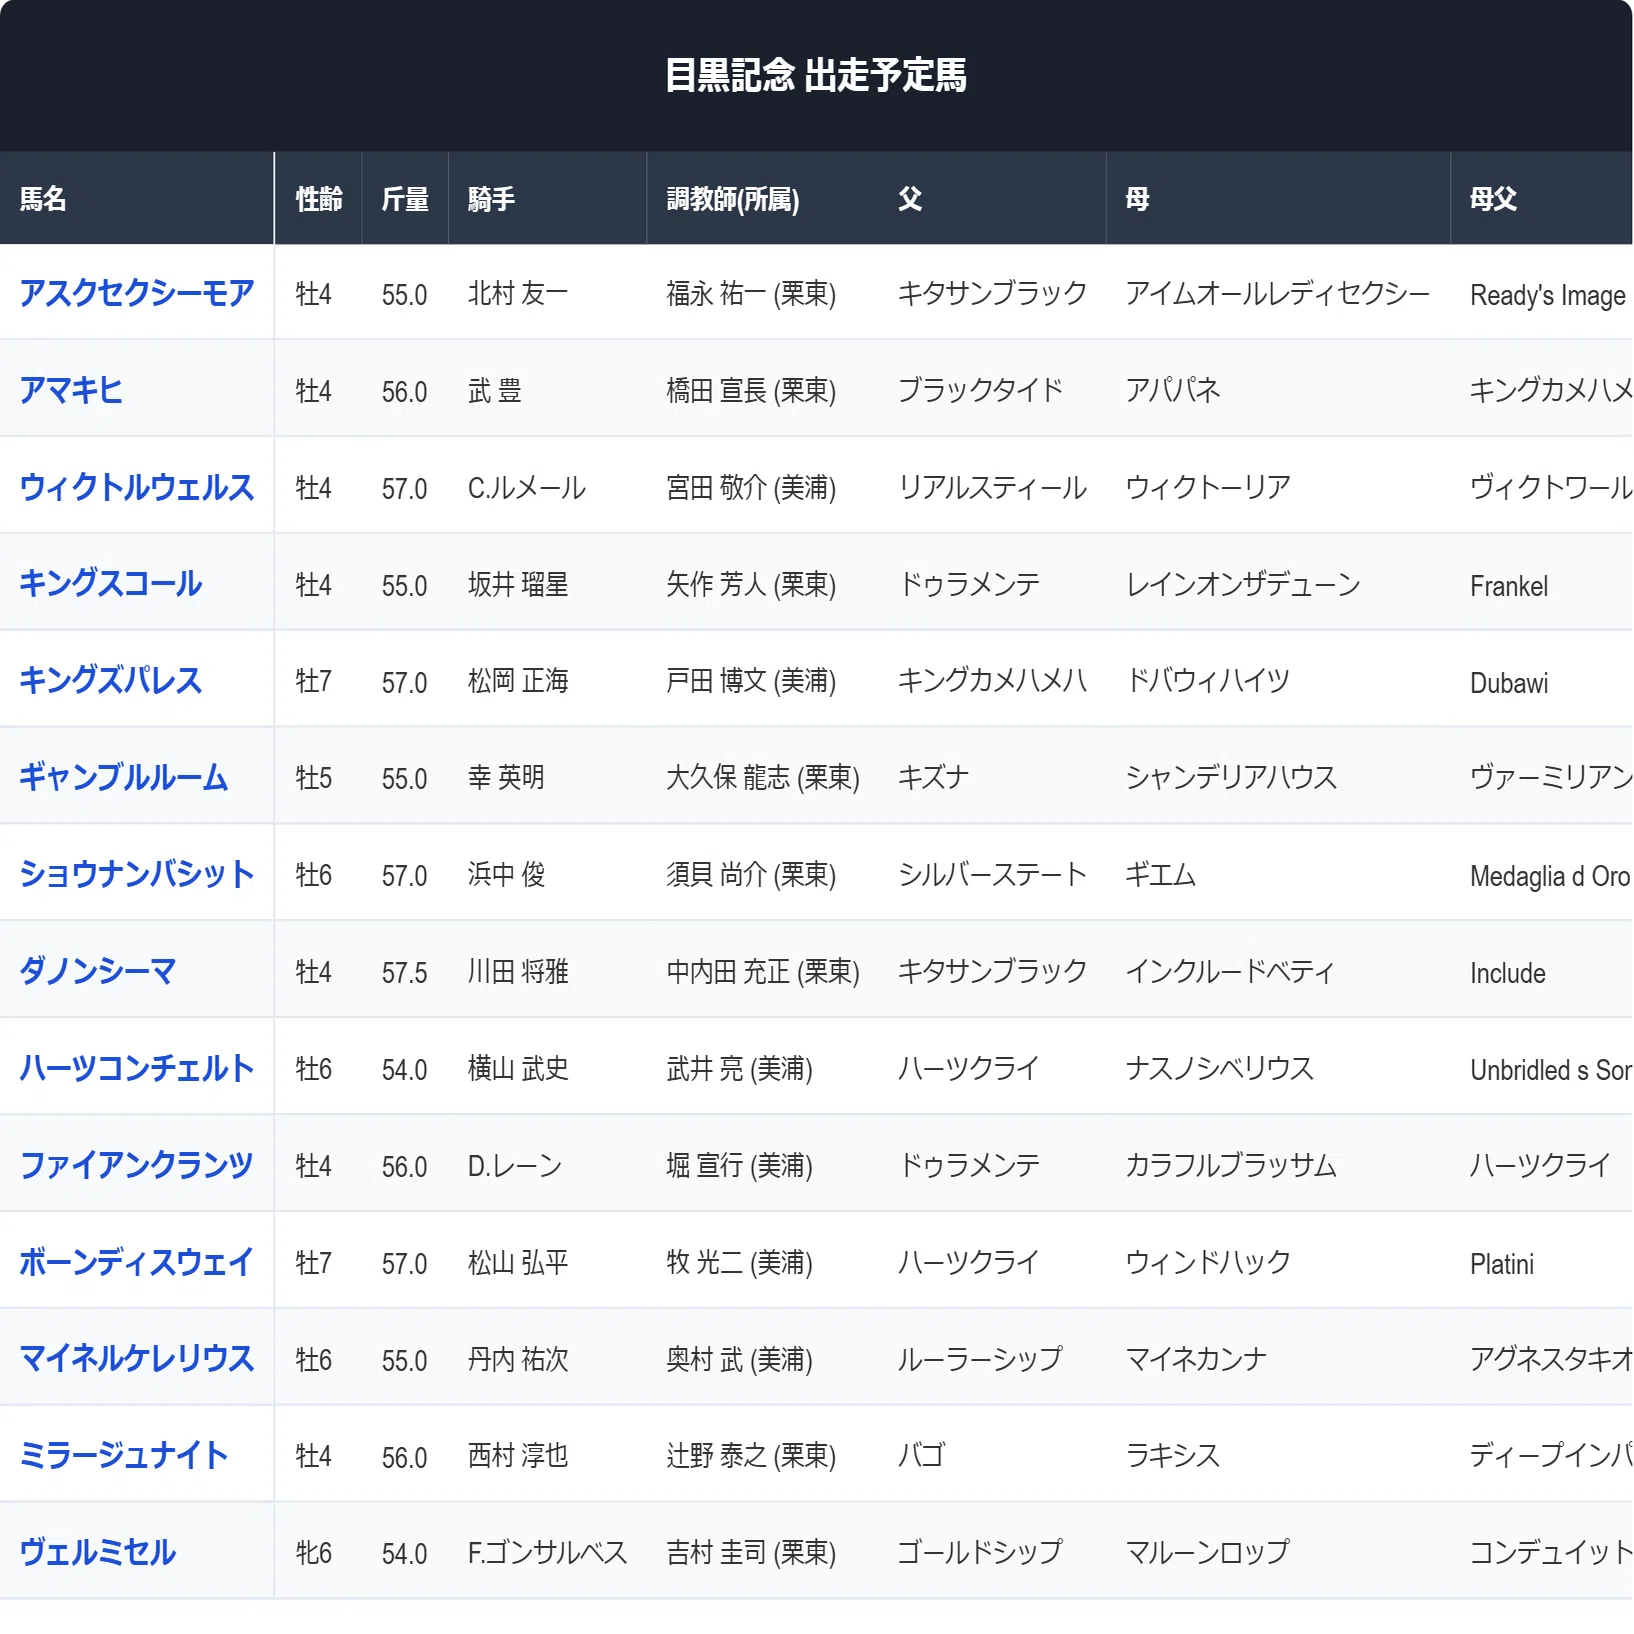Screen dimensions: 1634x1634
Task: Select jockey cell 北村 友一
Action: (547, 293)
